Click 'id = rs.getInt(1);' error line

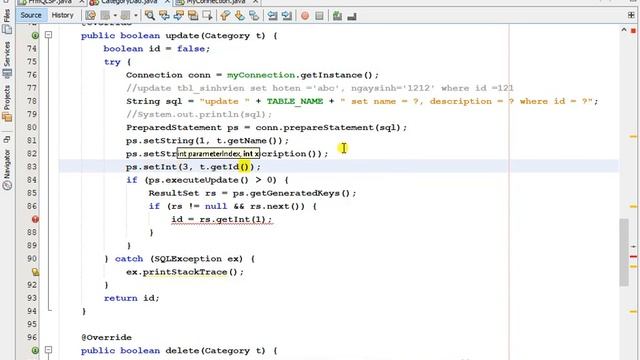pos(222,219)
